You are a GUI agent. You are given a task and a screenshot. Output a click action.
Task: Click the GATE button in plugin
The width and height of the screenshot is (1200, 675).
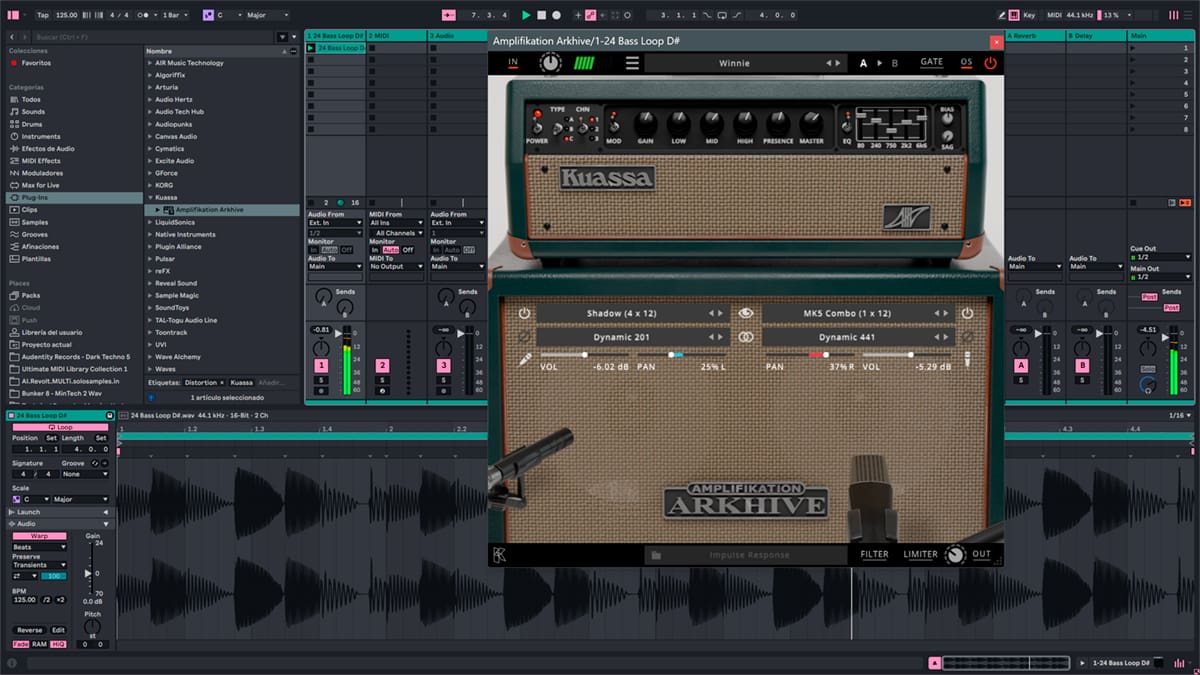tap(931, 63)
